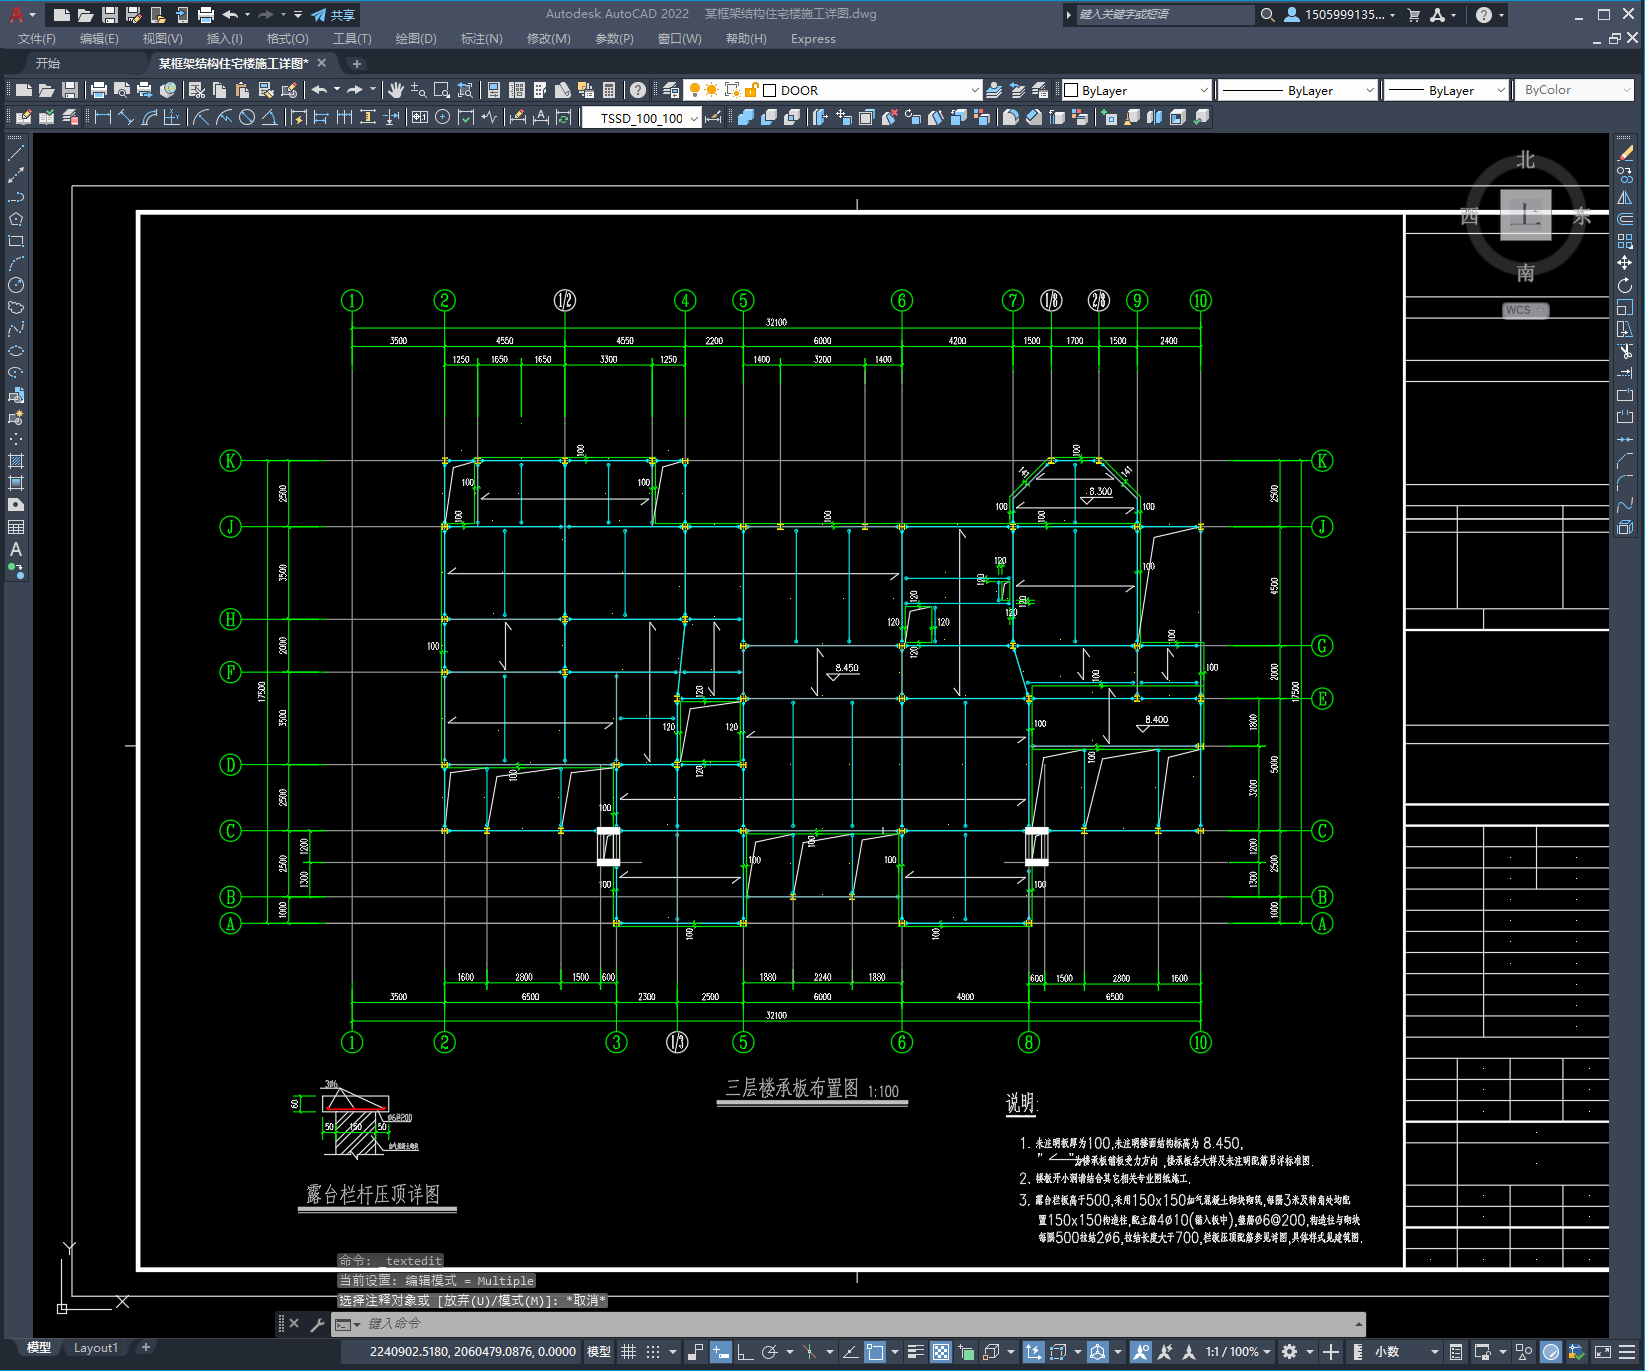Select the Rotate tool in modify toolbar
This screenshot has width=1645, height=1371.
click(1625, 285)
